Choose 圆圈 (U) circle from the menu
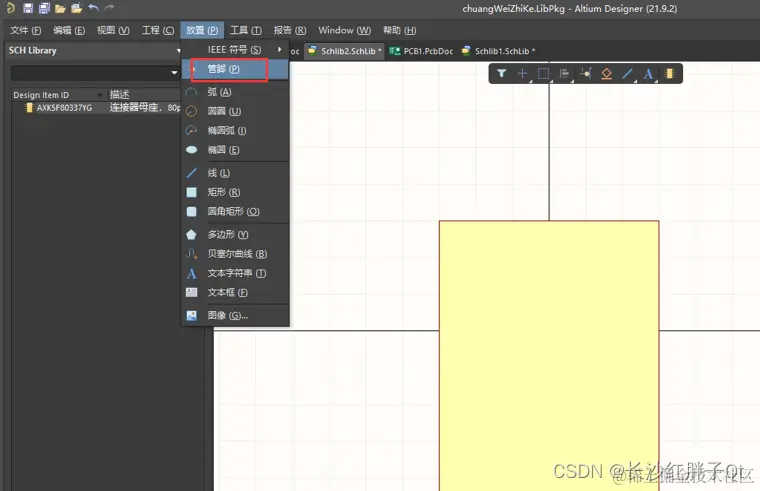Screen dimensions: 760x491 point(235,111)
